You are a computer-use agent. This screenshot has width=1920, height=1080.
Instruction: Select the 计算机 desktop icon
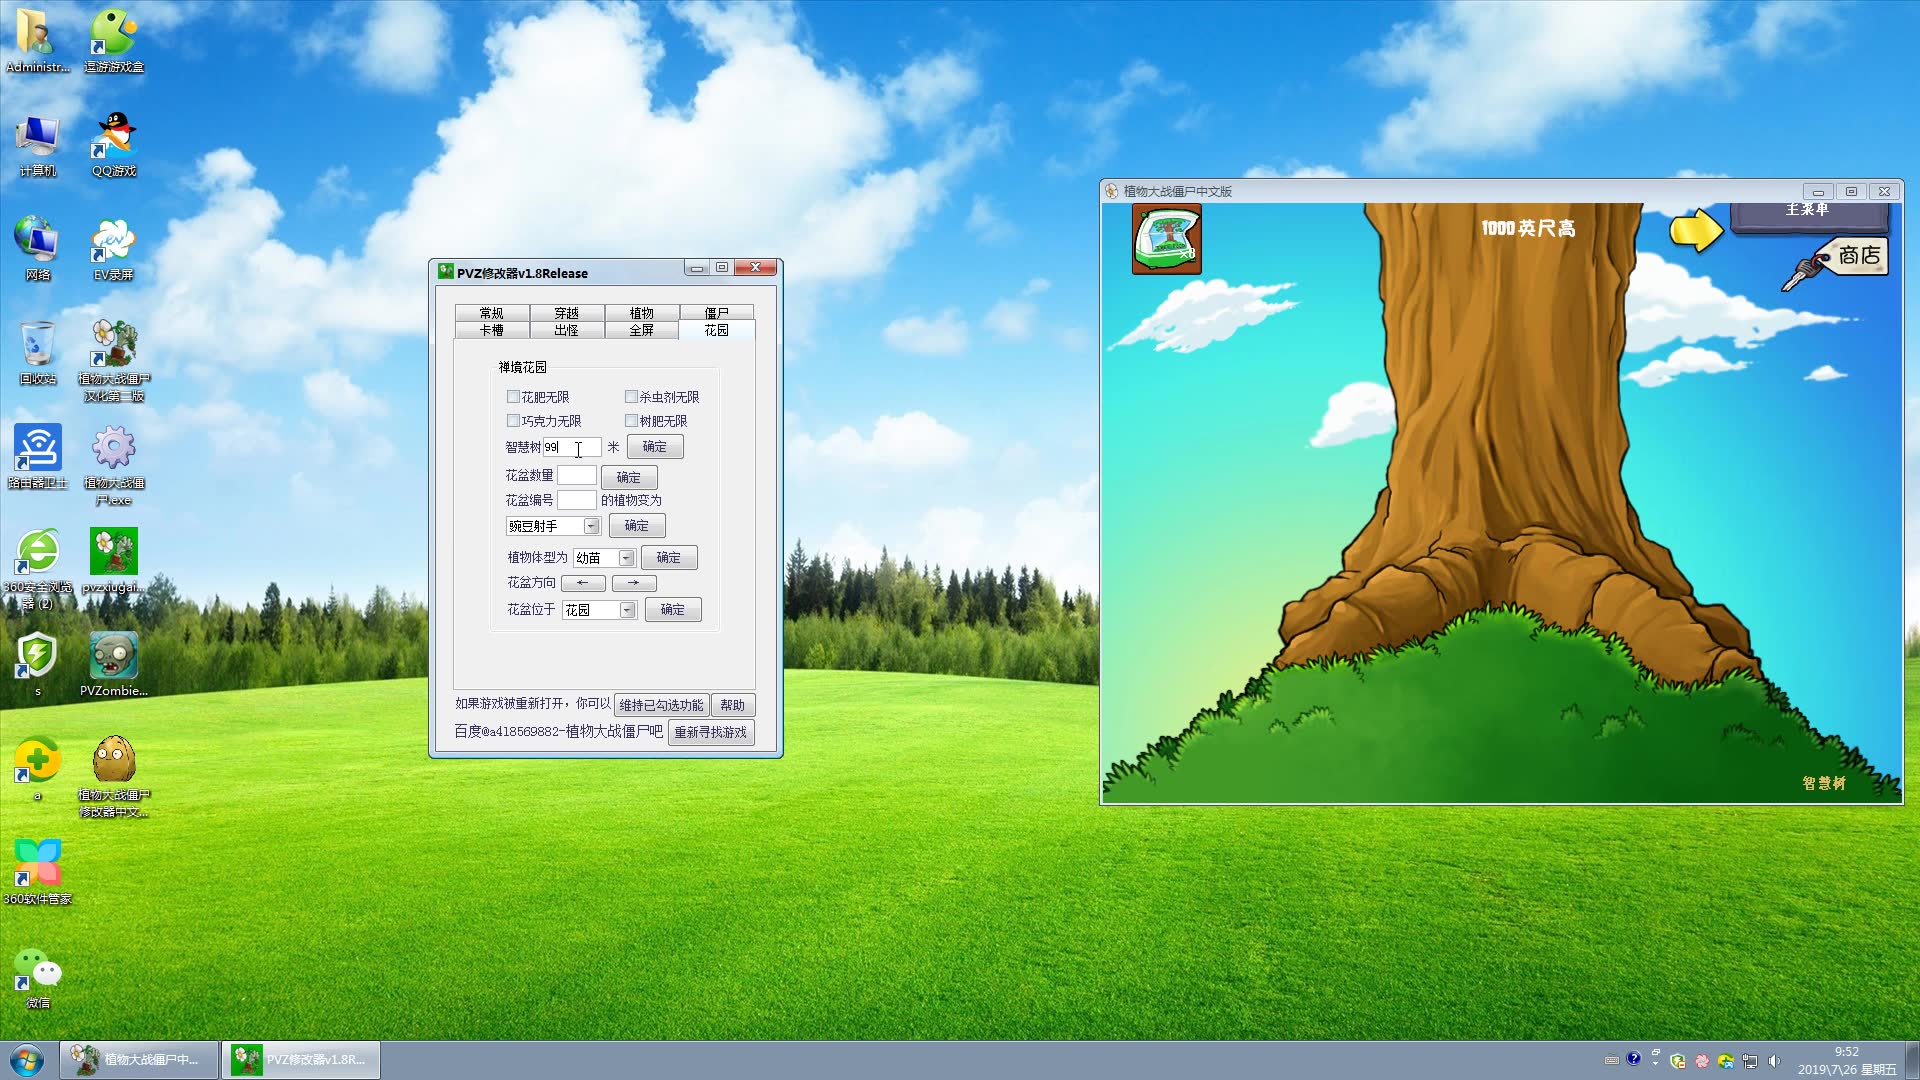click(x=38, y=144)
